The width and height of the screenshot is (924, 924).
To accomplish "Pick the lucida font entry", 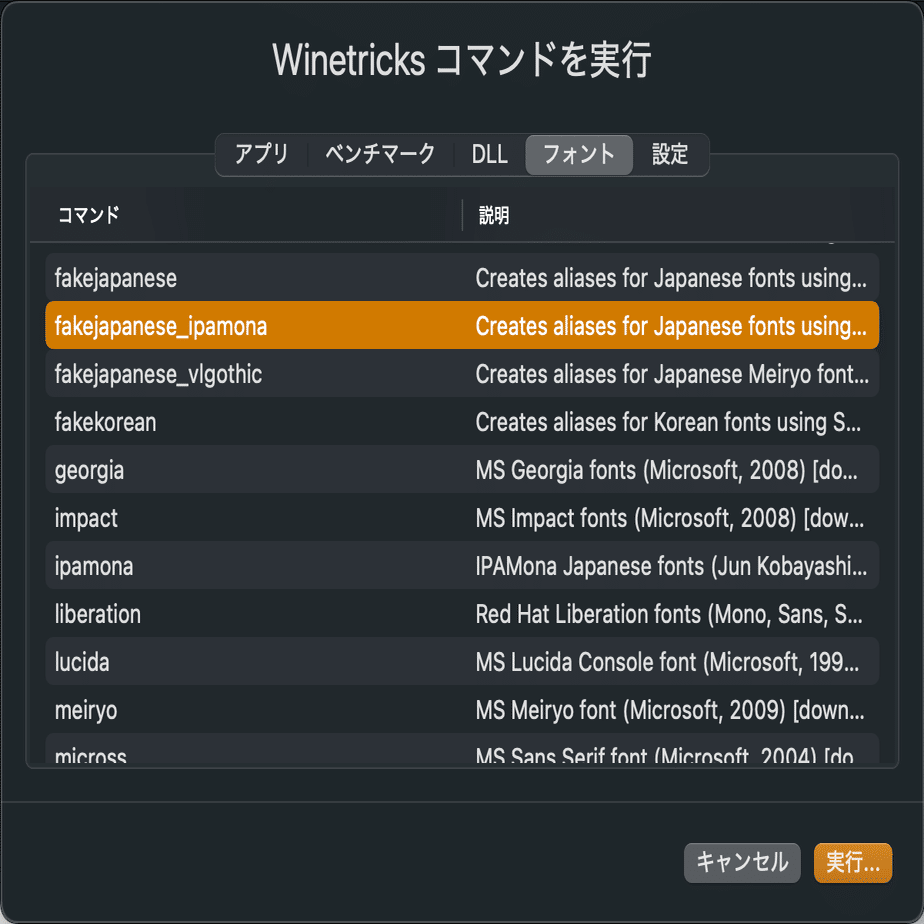I will pos(462,662).
